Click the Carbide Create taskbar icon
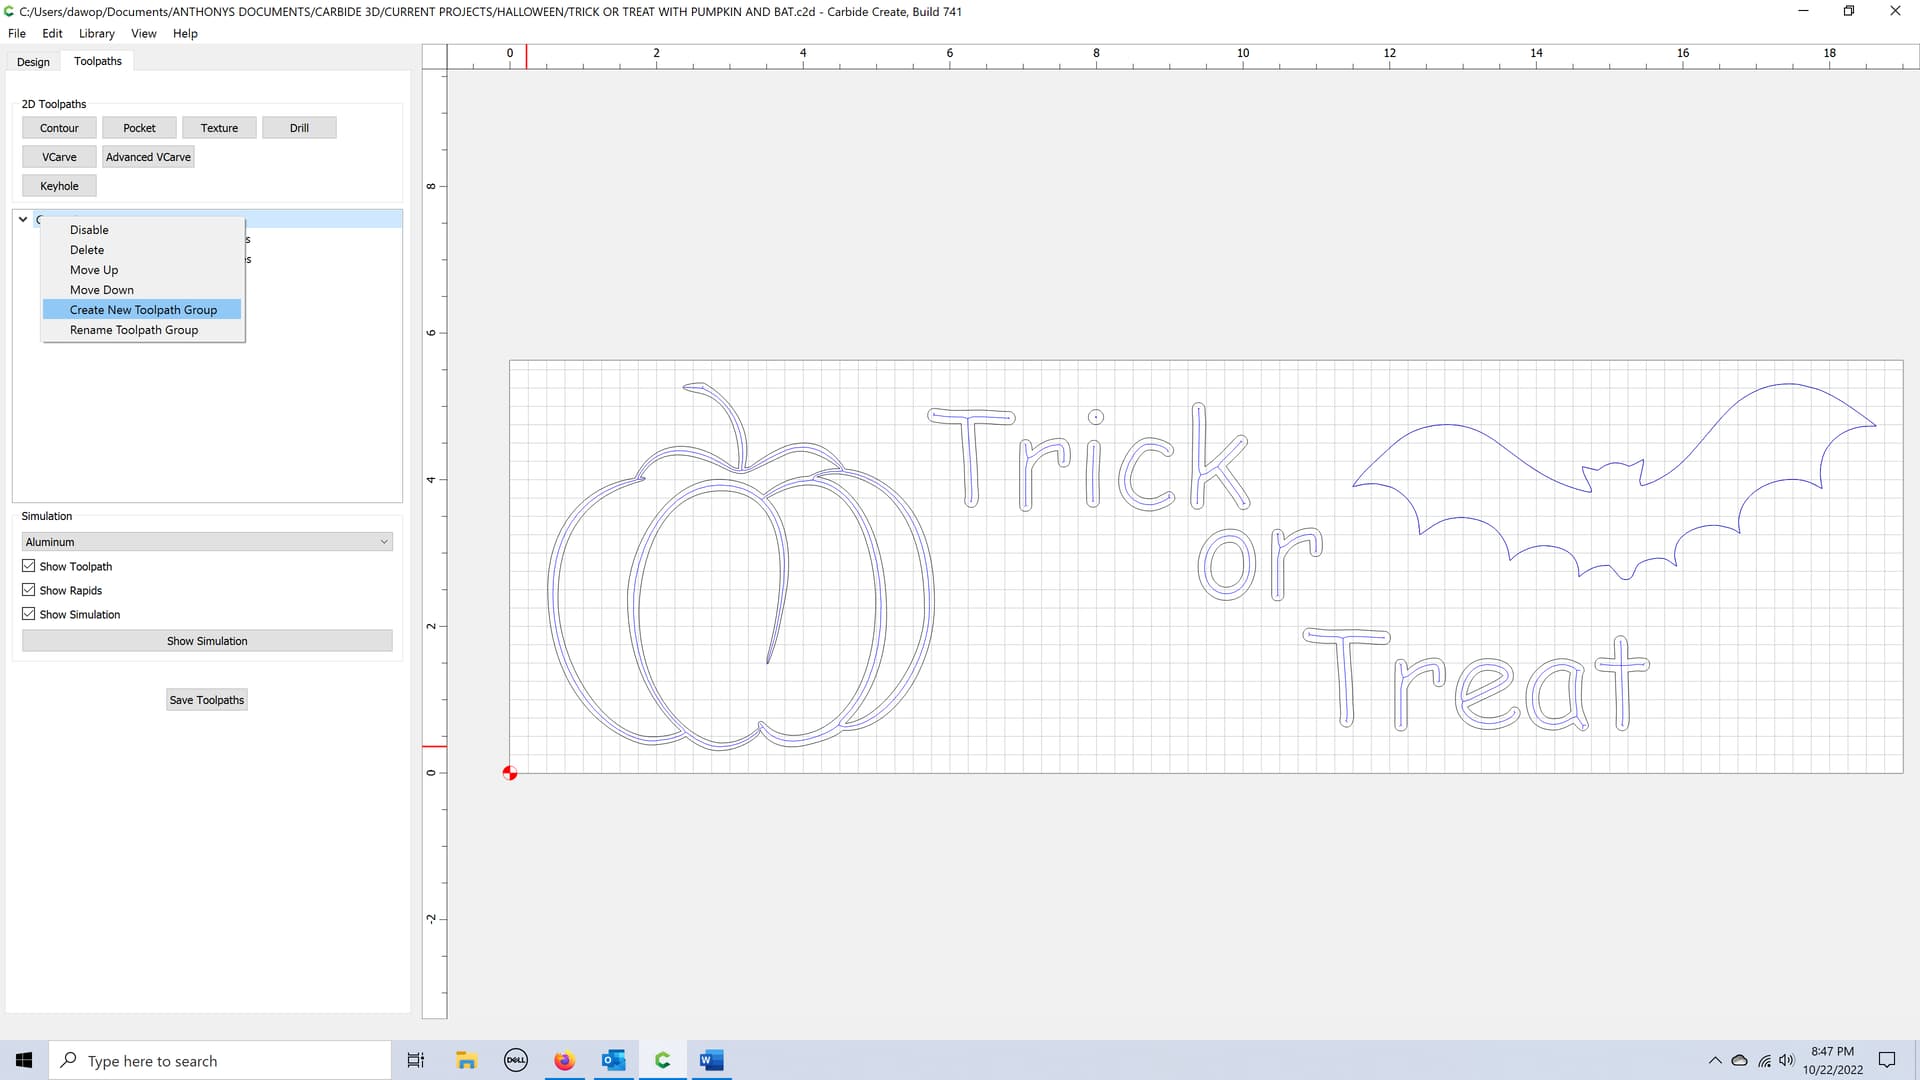1920x1080 pixels. point(662,1060)
